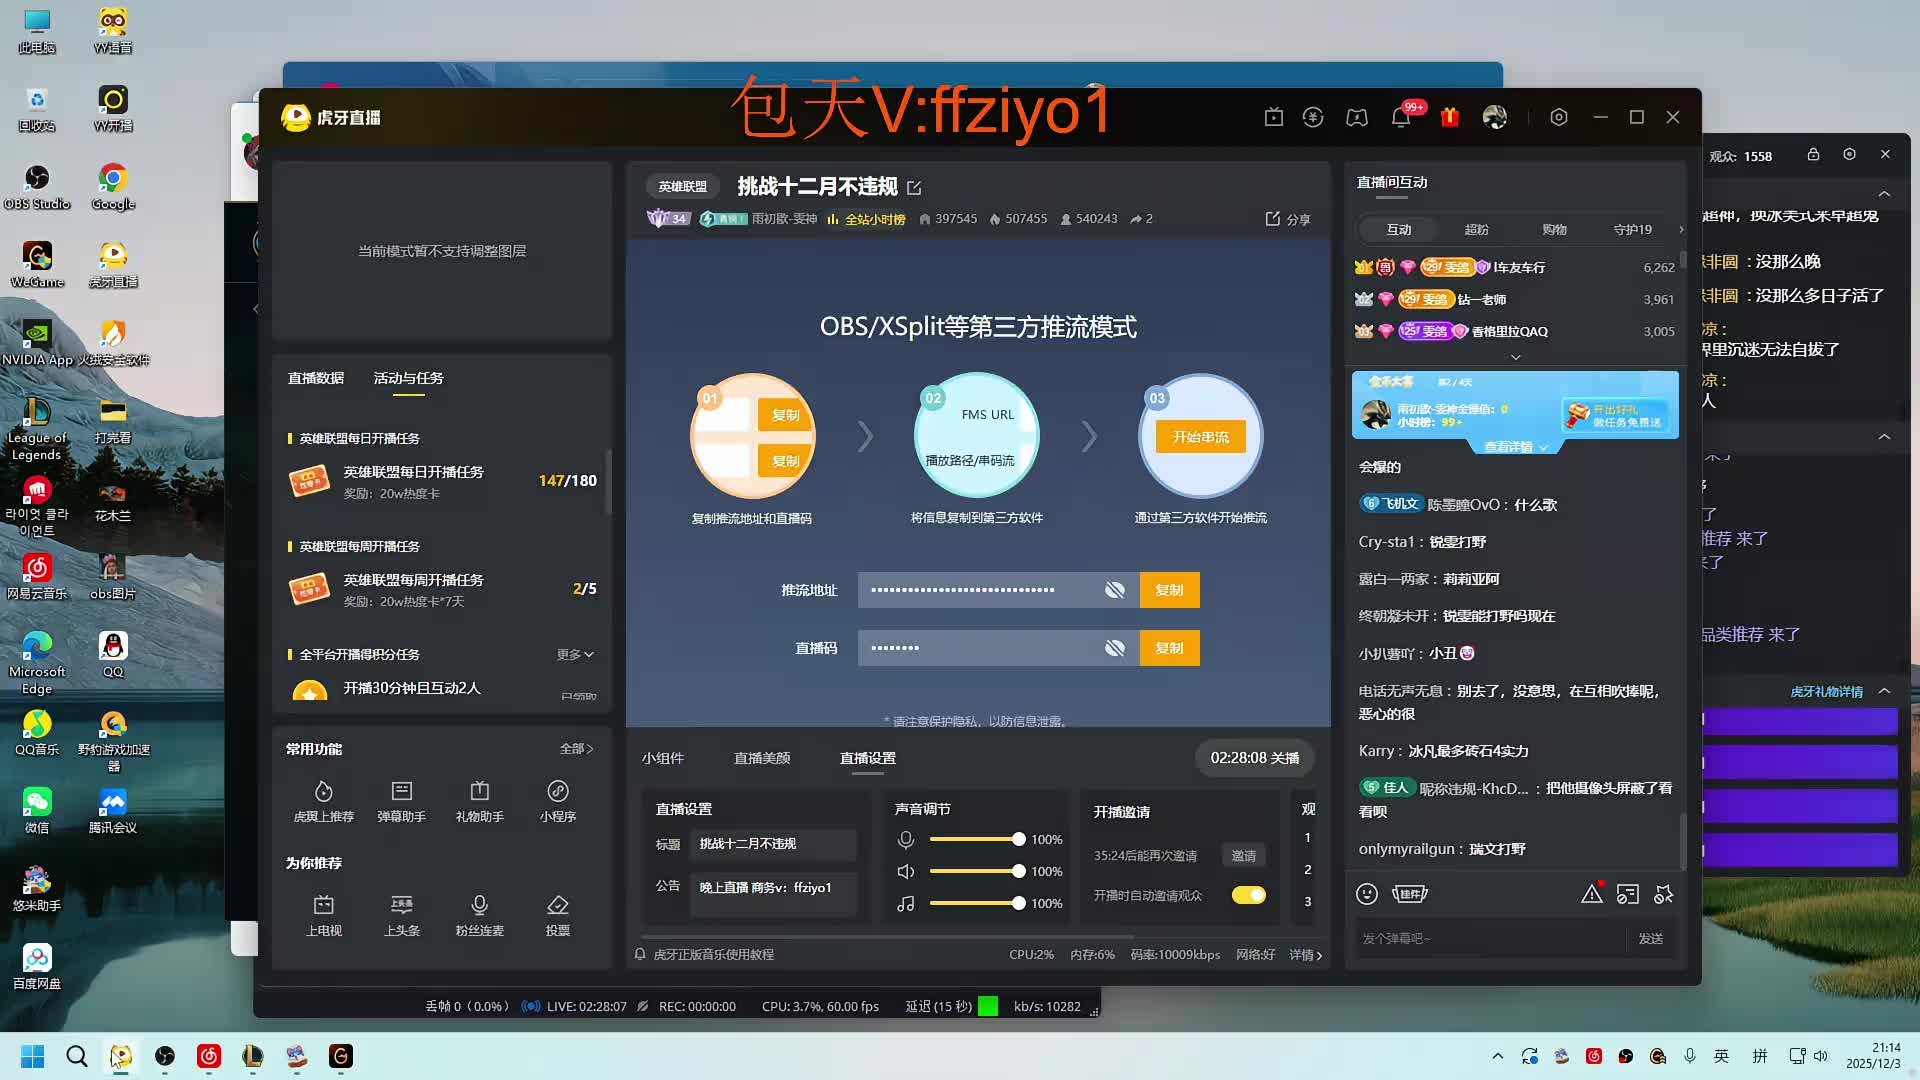Open the notifications bell with 99+ badge
The image size is (1920, 1080).
tap(1400, 117)
